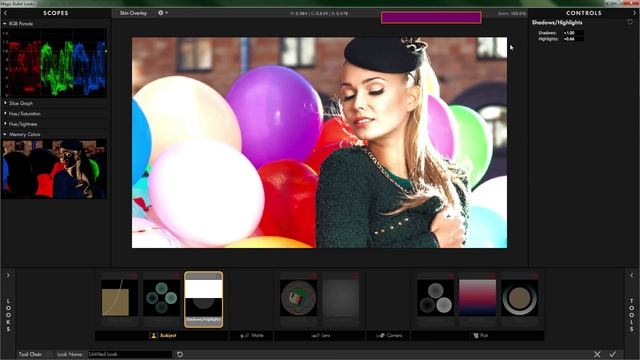Click the vertical LOOKS label
The image size is (640, 360).
click(8, 314)
